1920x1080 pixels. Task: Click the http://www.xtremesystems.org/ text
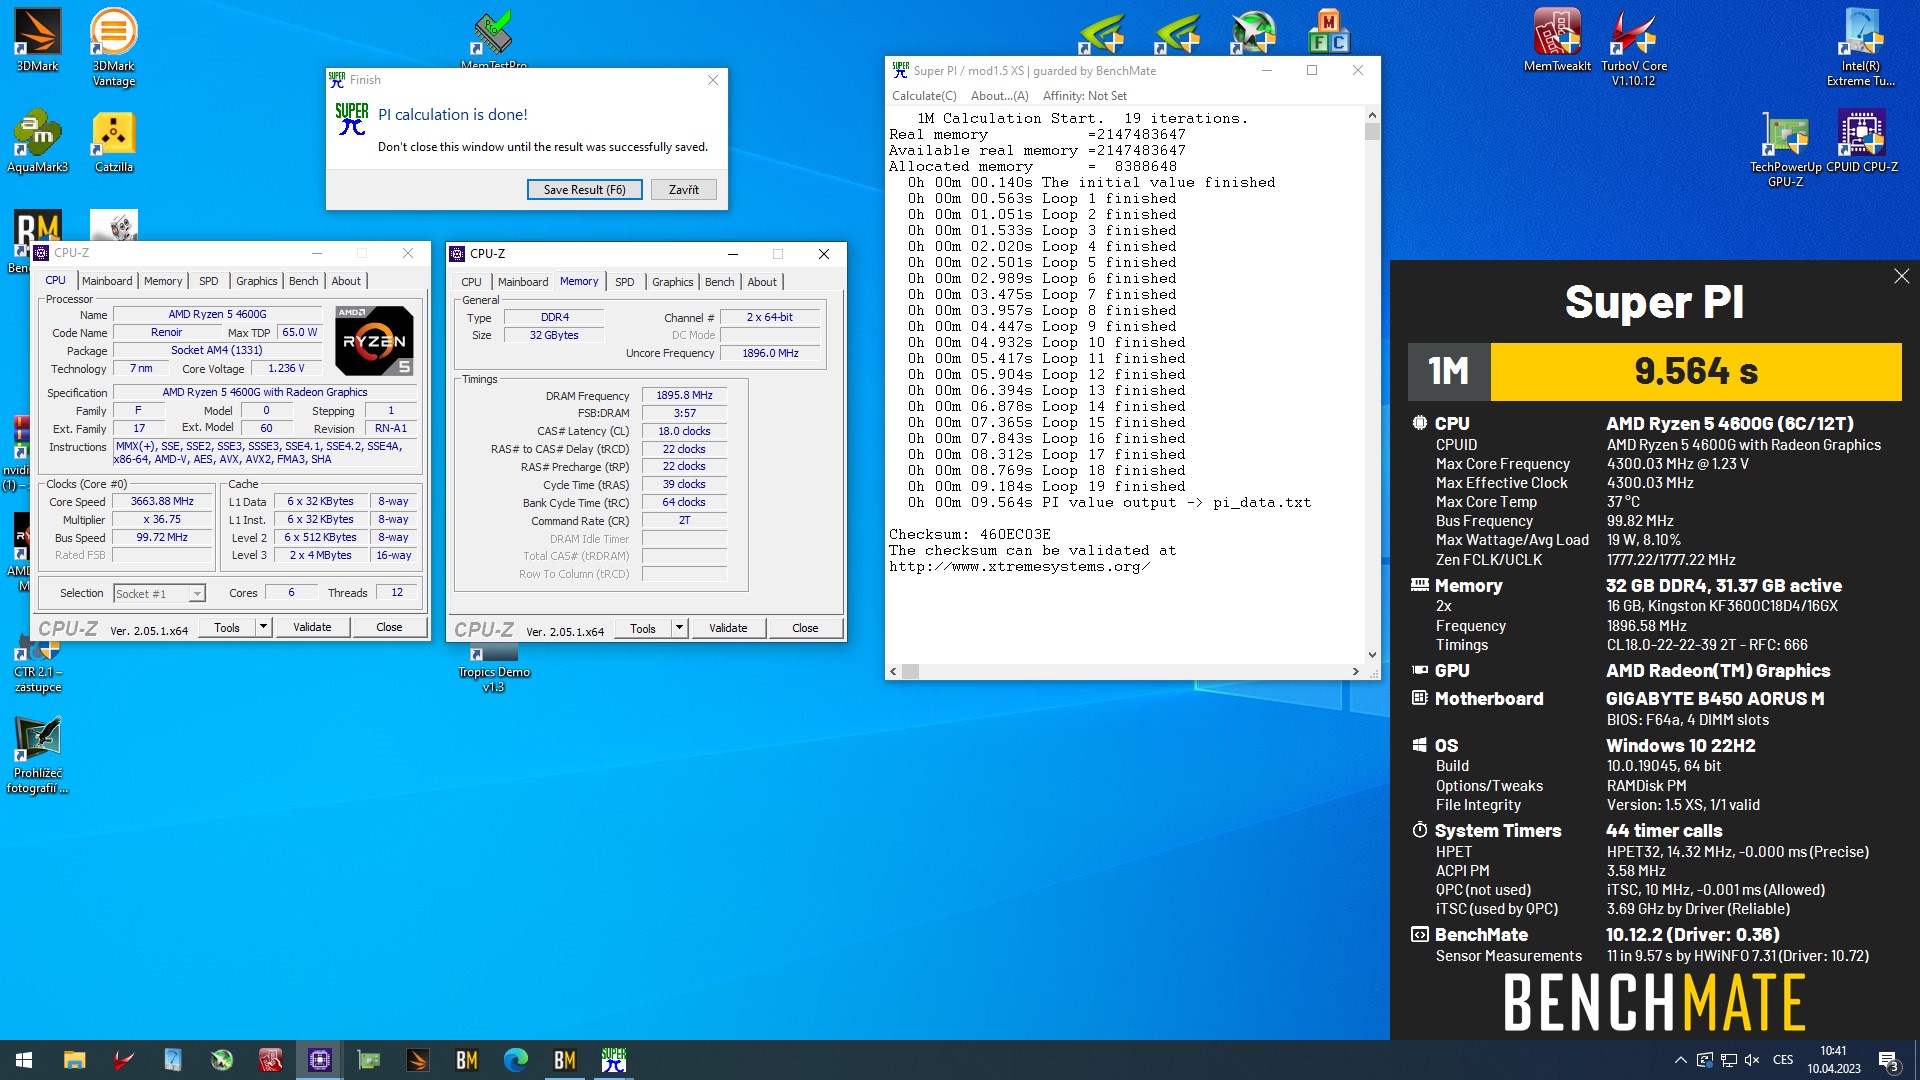point(1019,567)
